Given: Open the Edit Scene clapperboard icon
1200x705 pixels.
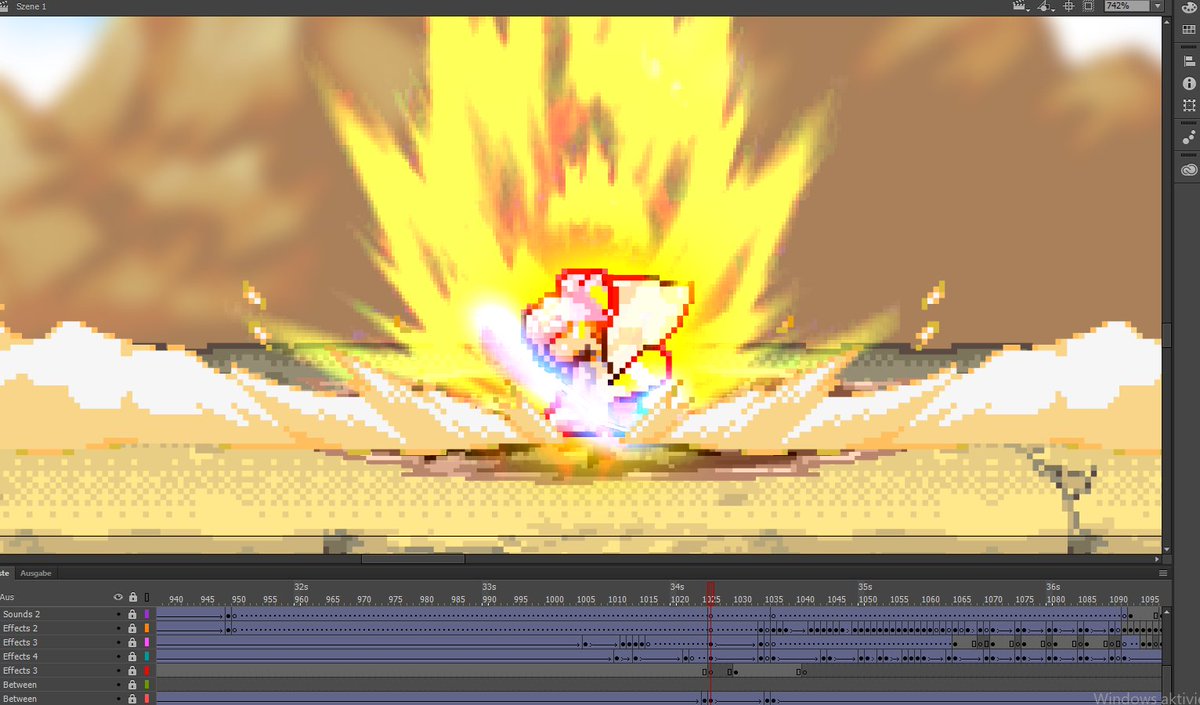Looking at the screenshot, I should (1018, 6).
